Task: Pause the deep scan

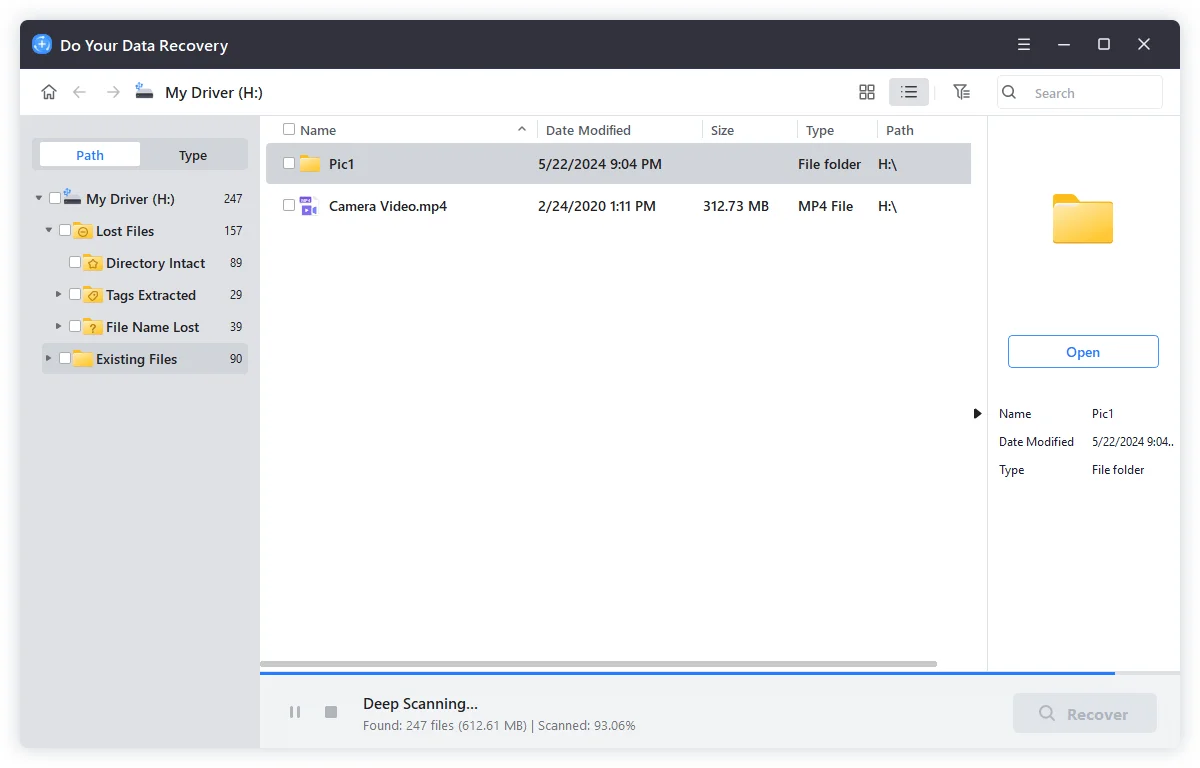Action: coord(295,712)
